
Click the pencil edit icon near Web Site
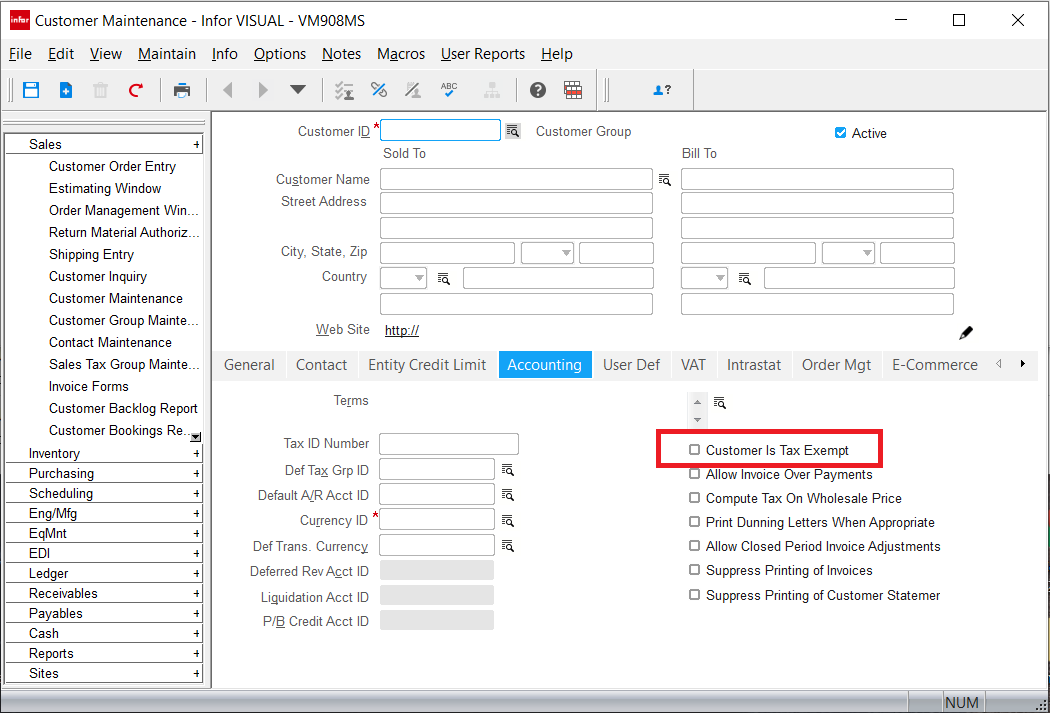click(x=966, y=332)
